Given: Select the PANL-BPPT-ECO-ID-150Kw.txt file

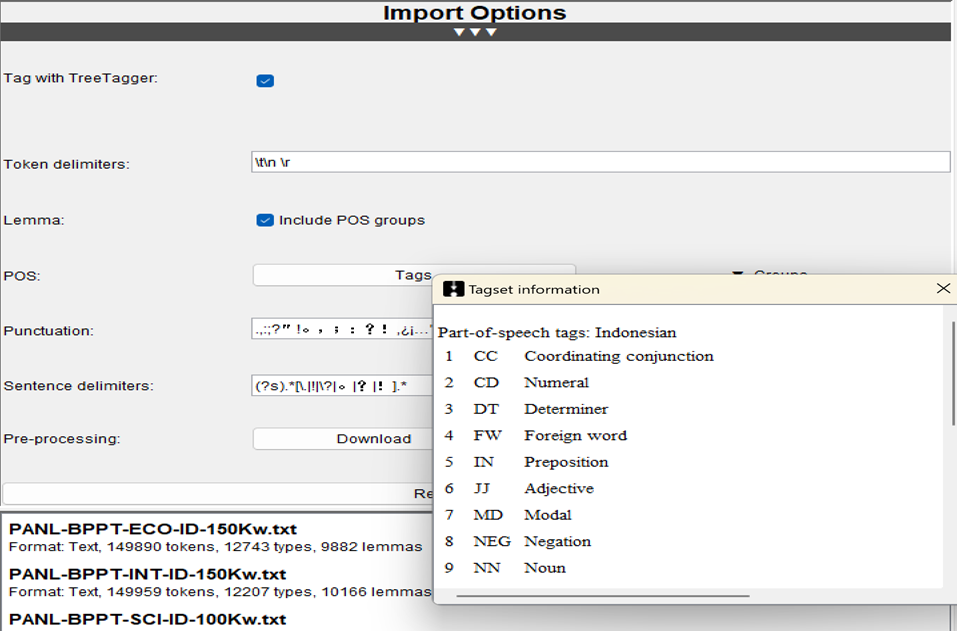Looking at the screenshot, I should coord(153,529).
